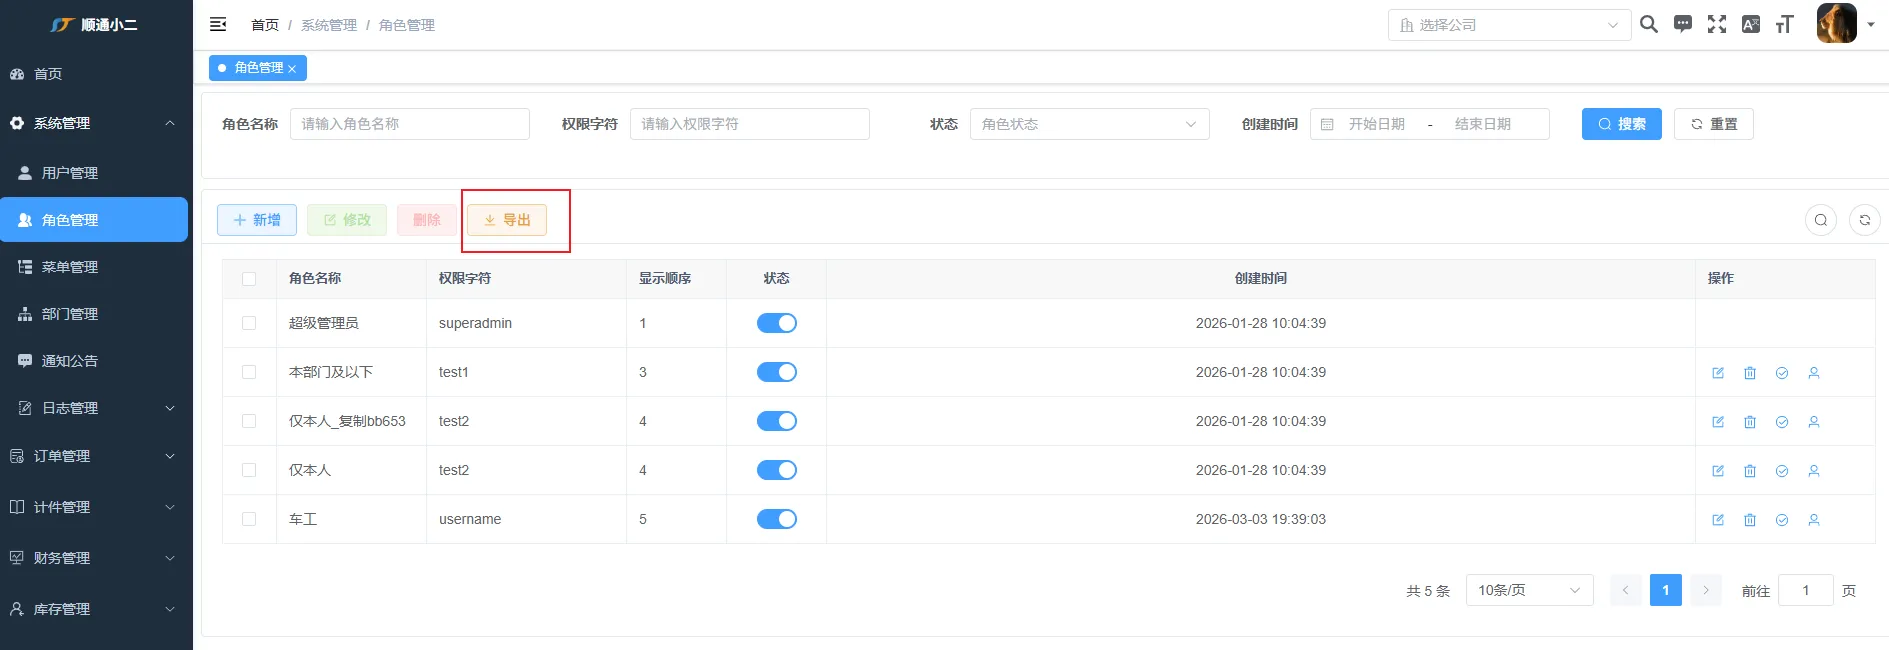Open 用户管理 in the sidebar
The image size is (1889, 650).
click(x=70, y=173)
